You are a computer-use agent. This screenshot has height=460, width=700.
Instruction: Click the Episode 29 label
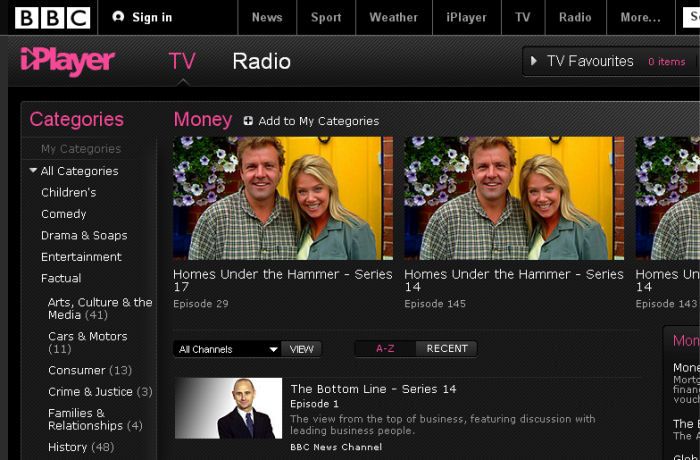pyautogui.click(x=200, y=304)
